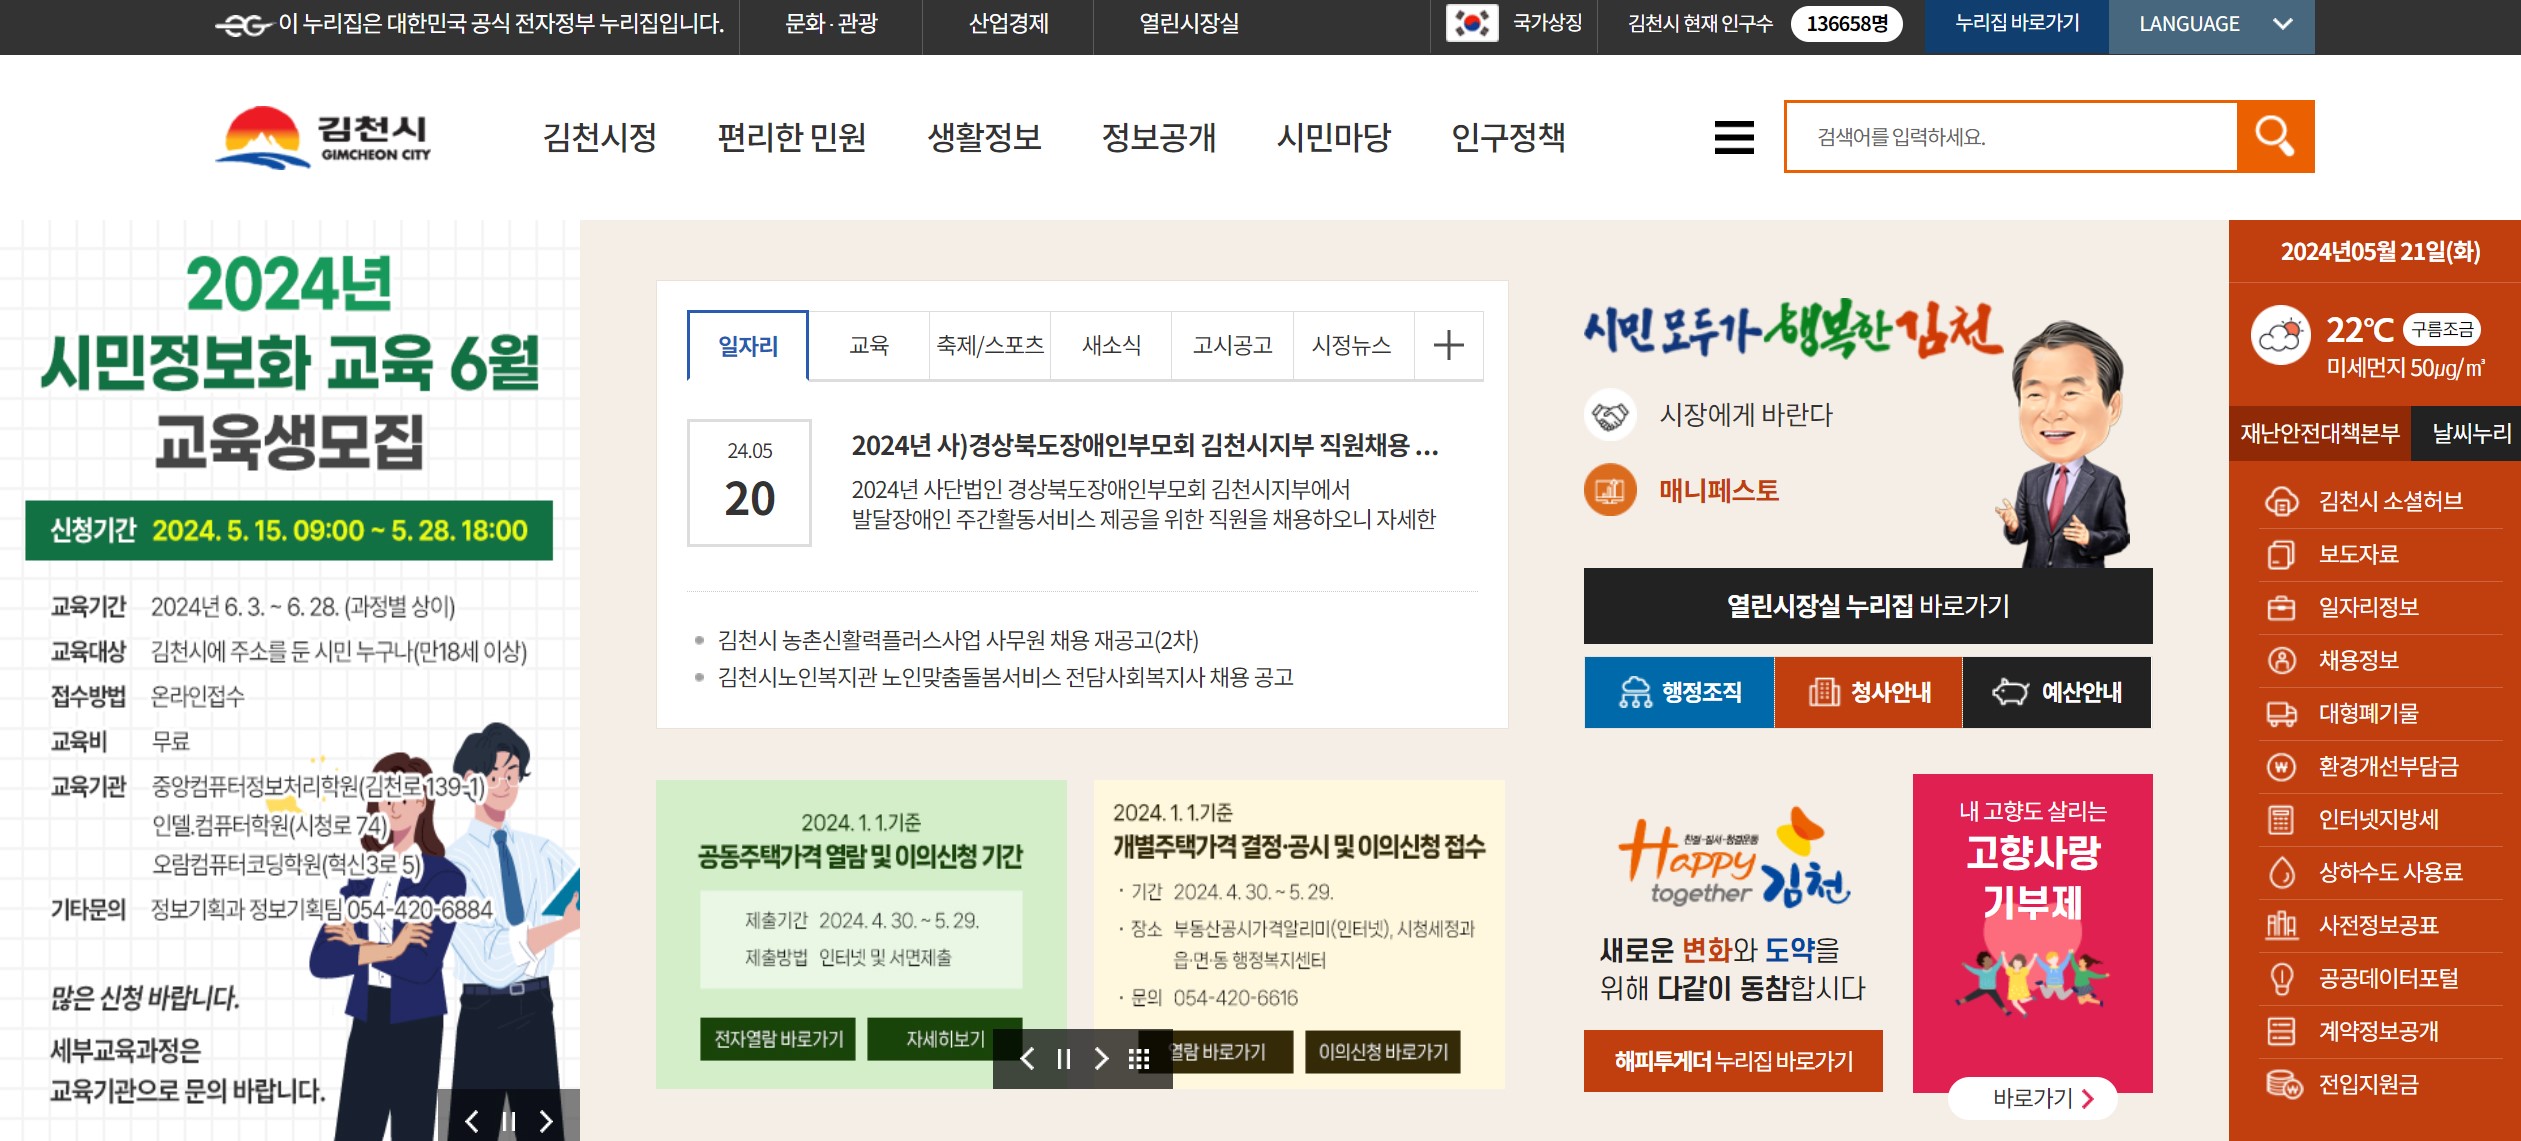Open 김천시정 main menu
Image resolution: width=2521 pixels, height=1141 pixels.
tap(599, 137)
